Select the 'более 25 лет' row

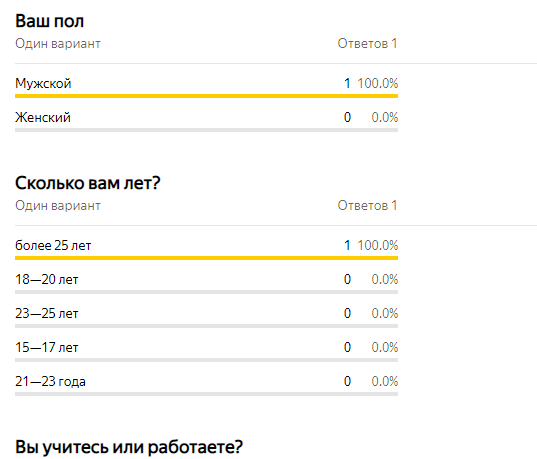click(207, 246)
